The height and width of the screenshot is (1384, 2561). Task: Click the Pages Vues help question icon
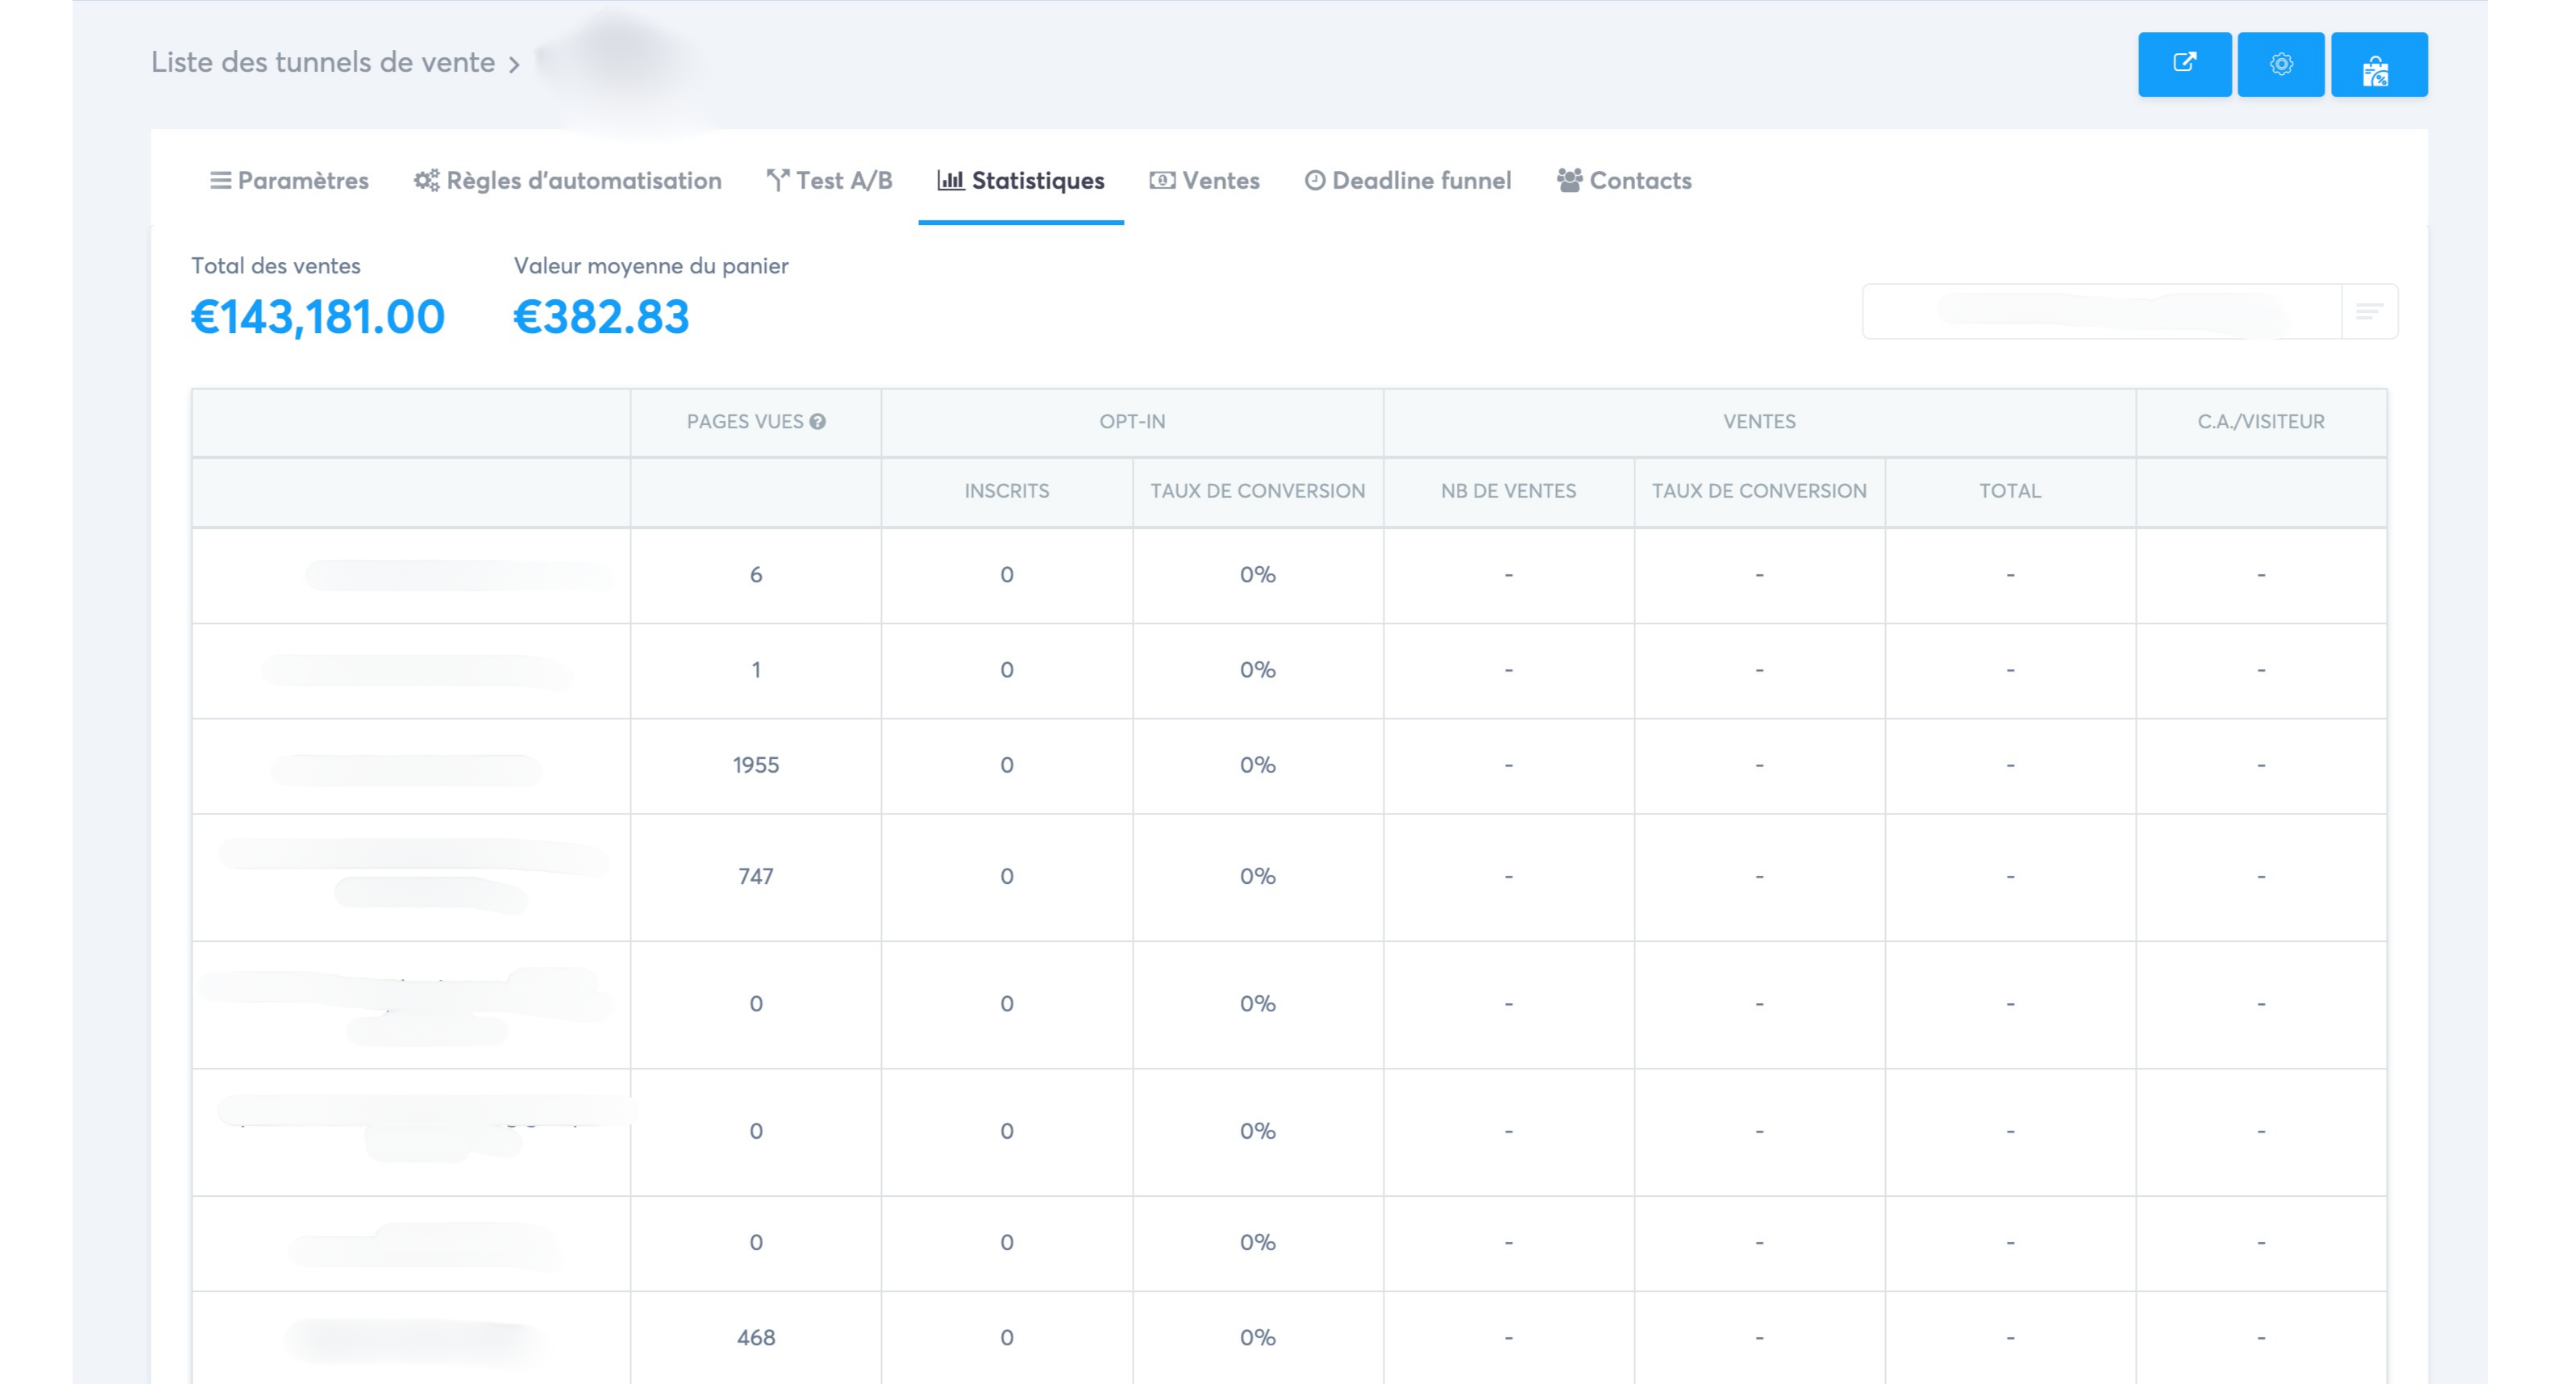click(818, 422)
